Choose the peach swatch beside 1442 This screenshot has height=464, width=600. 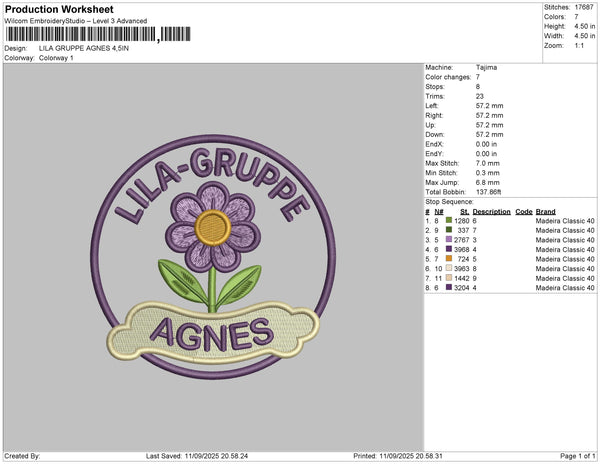(x=449, y=278)
